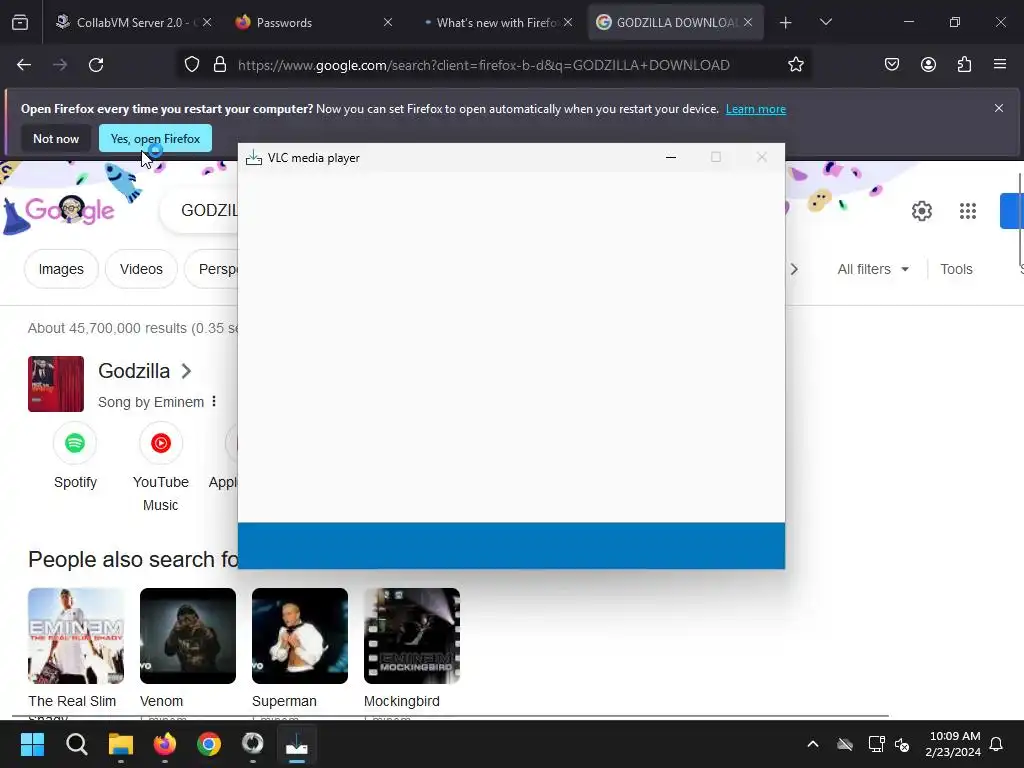1024x768 pixels.
Task: Open File Explorer from taskbar
Action: point(121,744)
